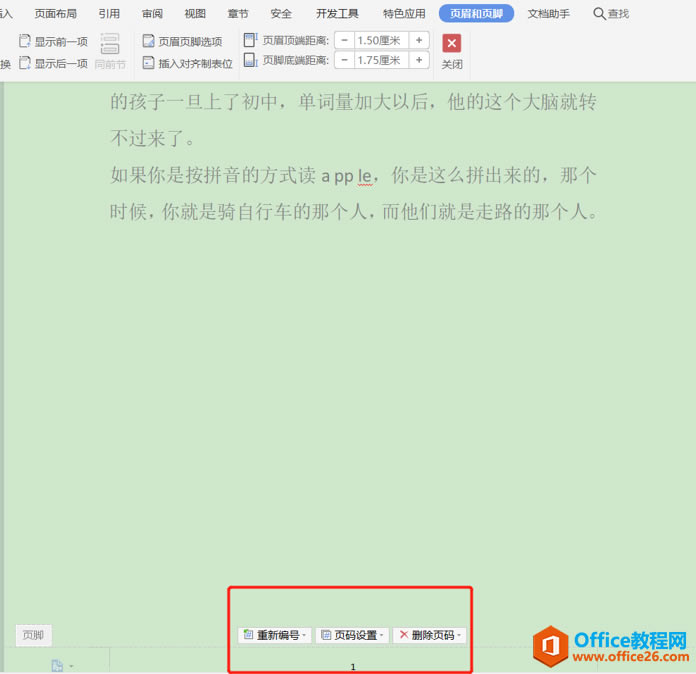The height and width of the screenshot is (674, 696).
Task: Open the 文档助手 tab
Action: 548,14
